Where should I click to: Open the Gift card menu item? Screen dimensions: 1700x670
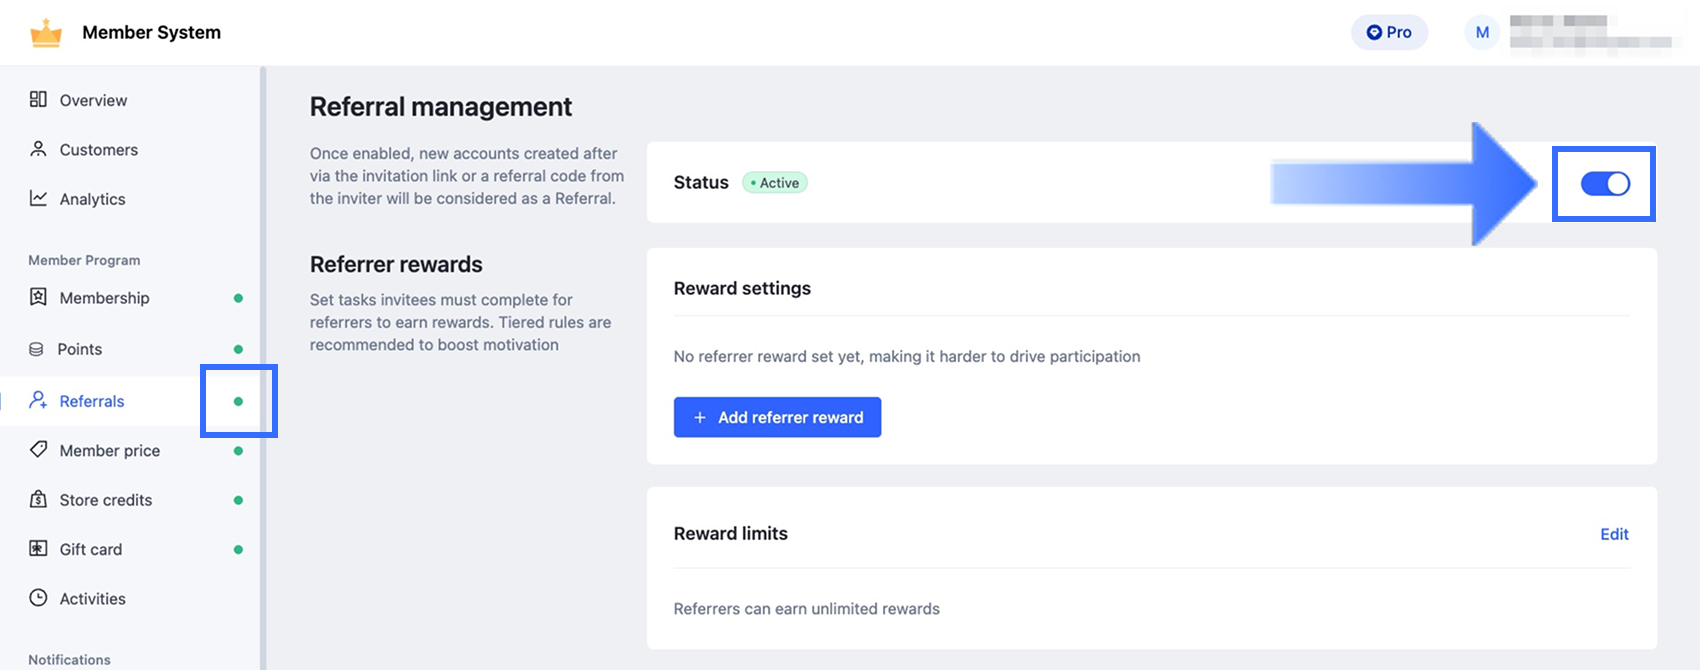click(91, 549)
